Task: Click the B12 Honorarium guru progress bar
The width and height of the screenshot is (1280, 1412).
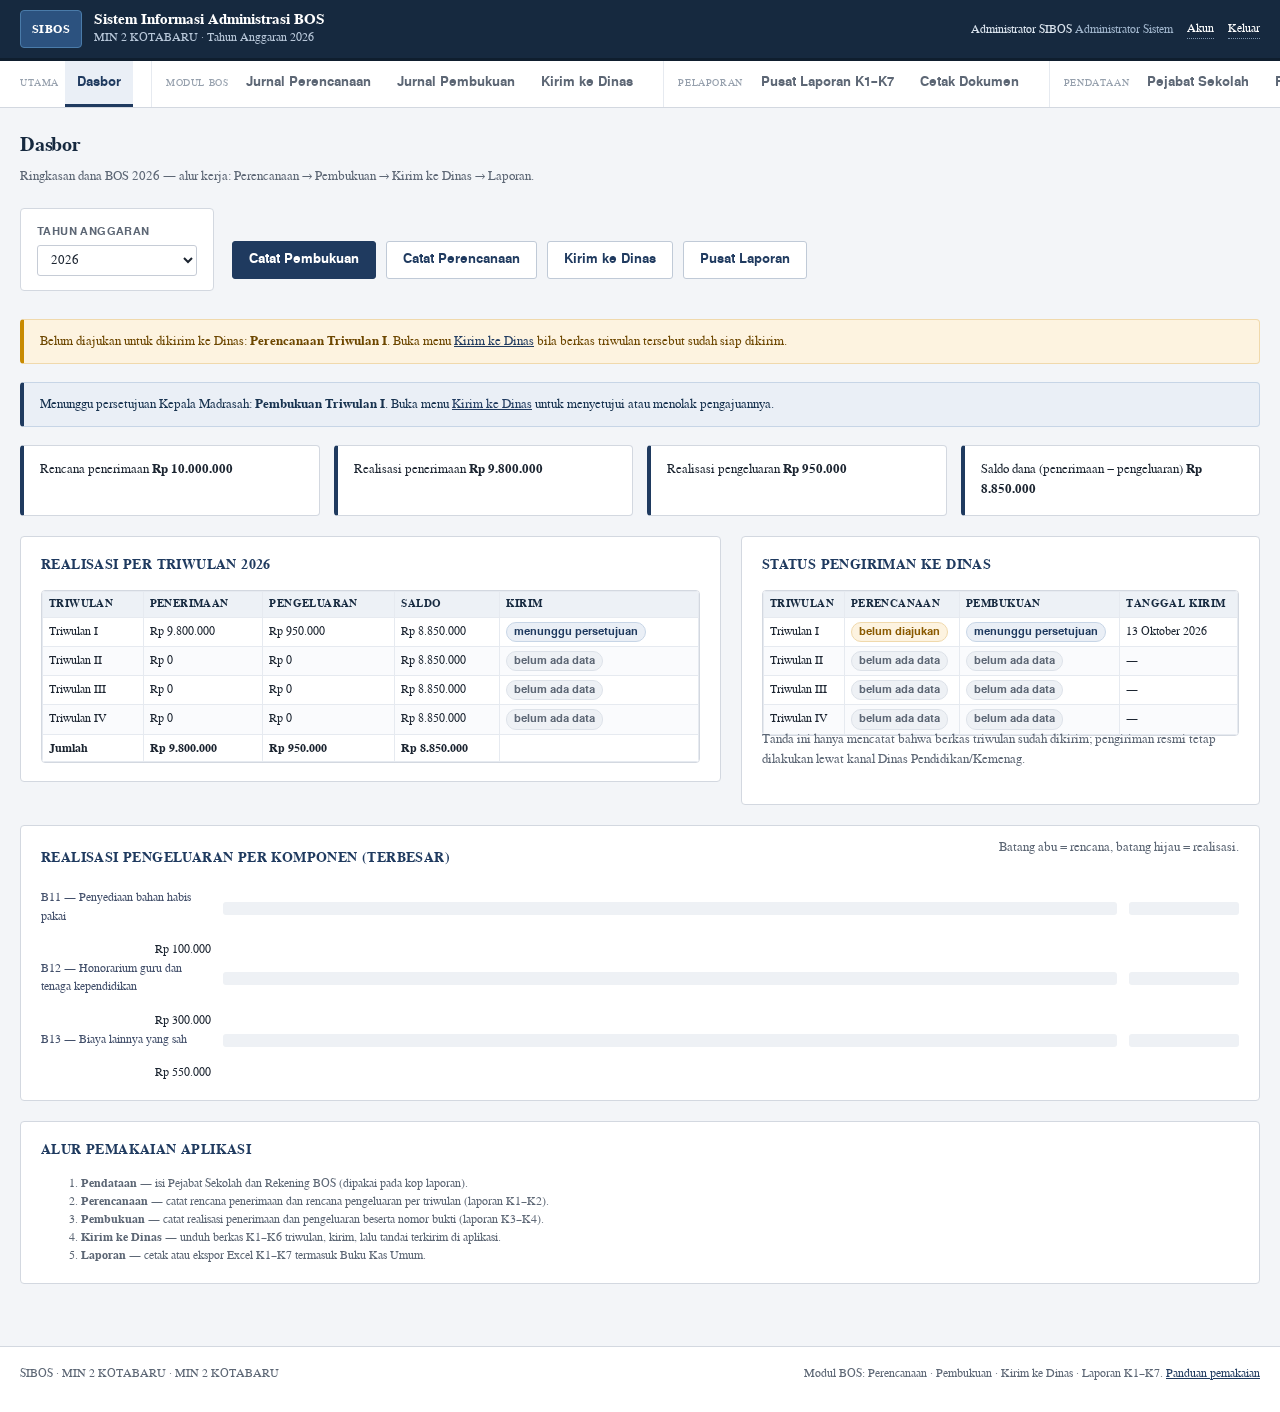Action: 670,978
